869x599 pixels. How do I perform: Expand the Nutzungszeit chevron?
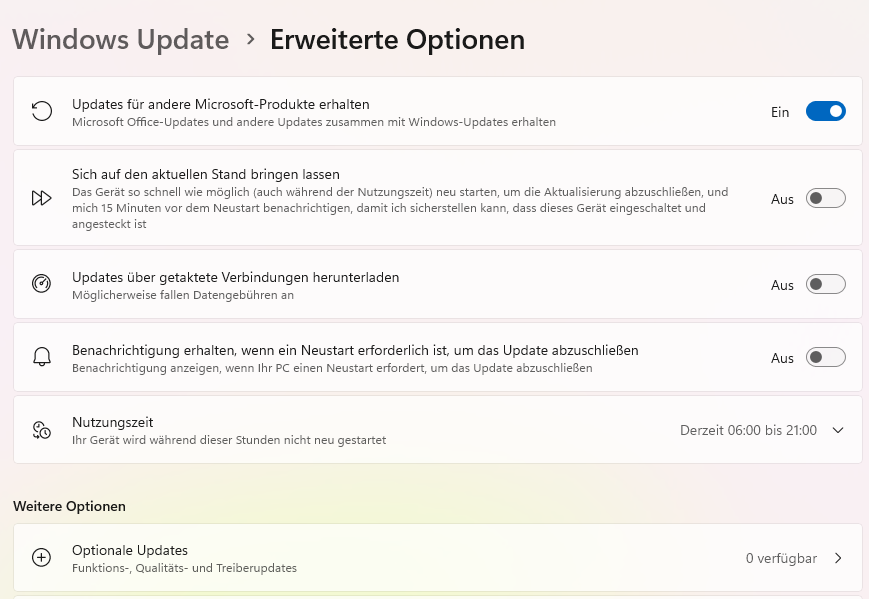(x=838, y=430)
